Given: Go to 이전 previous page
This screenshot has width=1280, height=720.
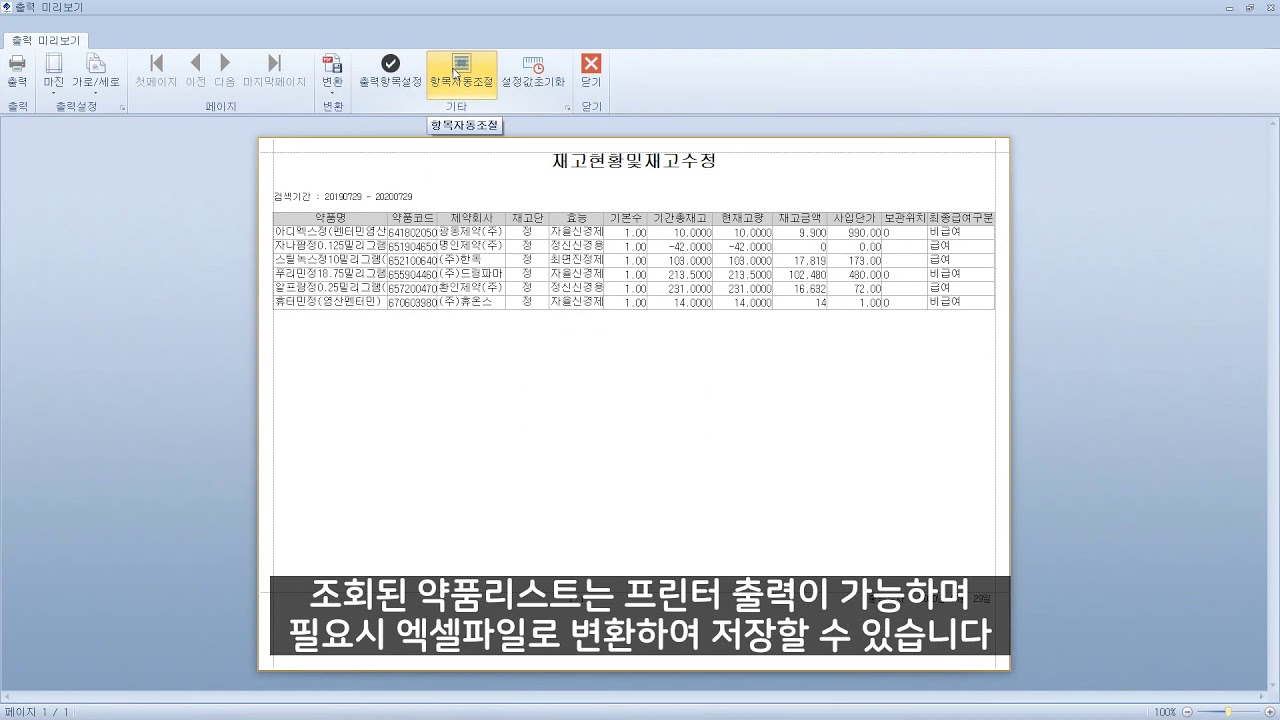Looking at the screenshot, I should tap(196, 71).
